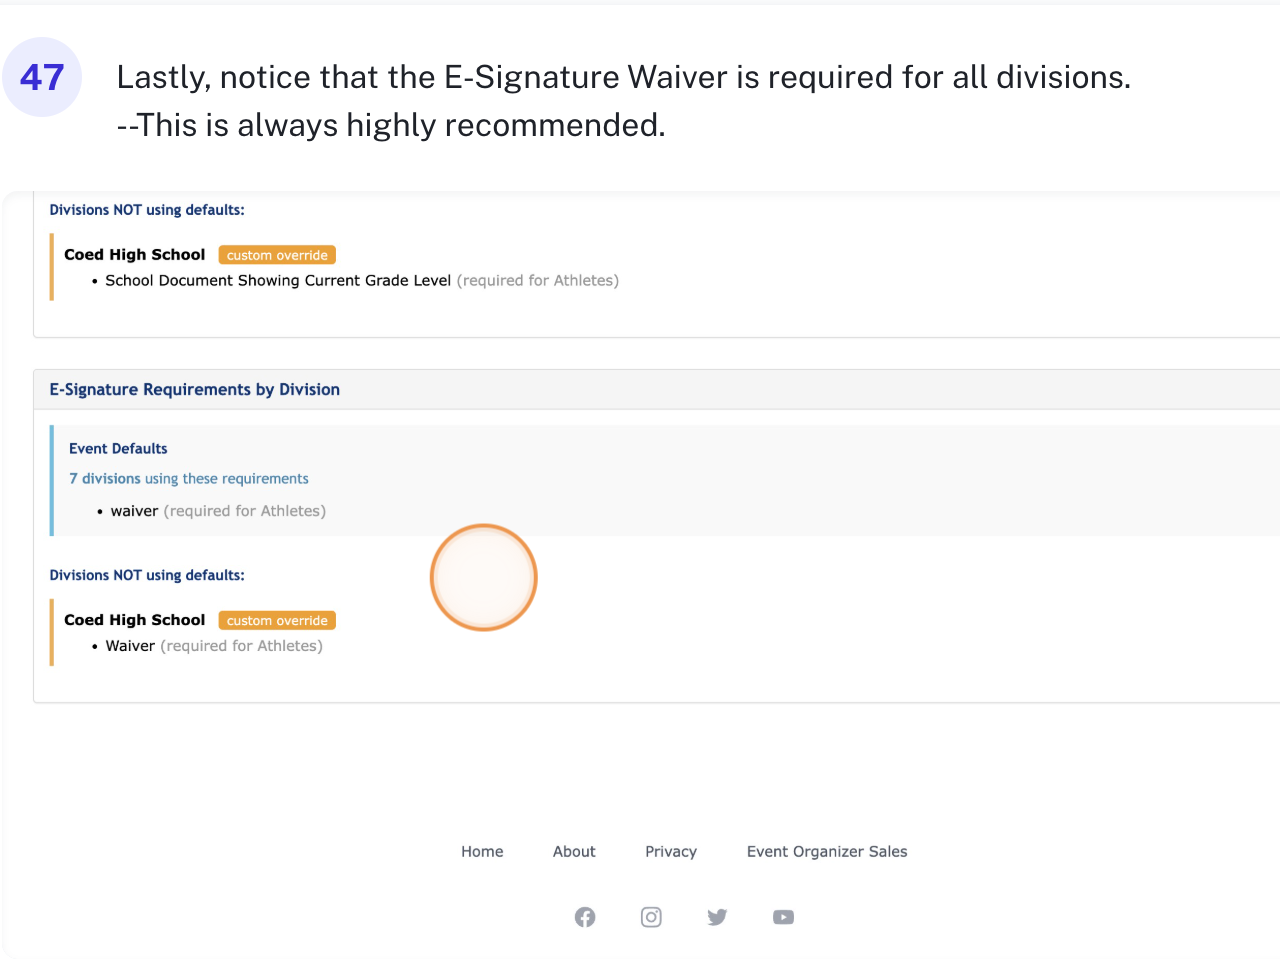Click custom override badge above the Waiver item
The width and height of the screenshot is (1280, 978).
click(x=277, y=621)
